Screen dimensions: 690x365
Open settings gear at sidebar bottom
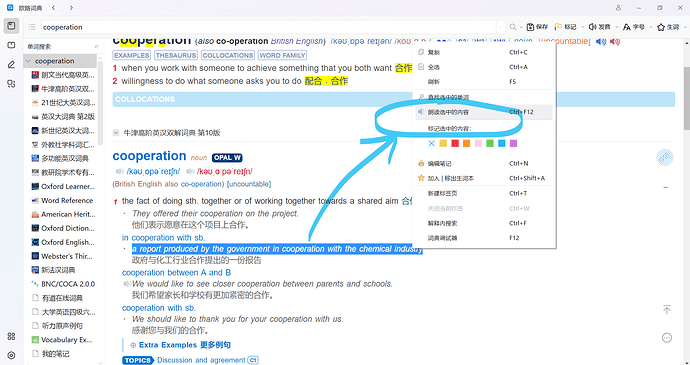point(11,355)
